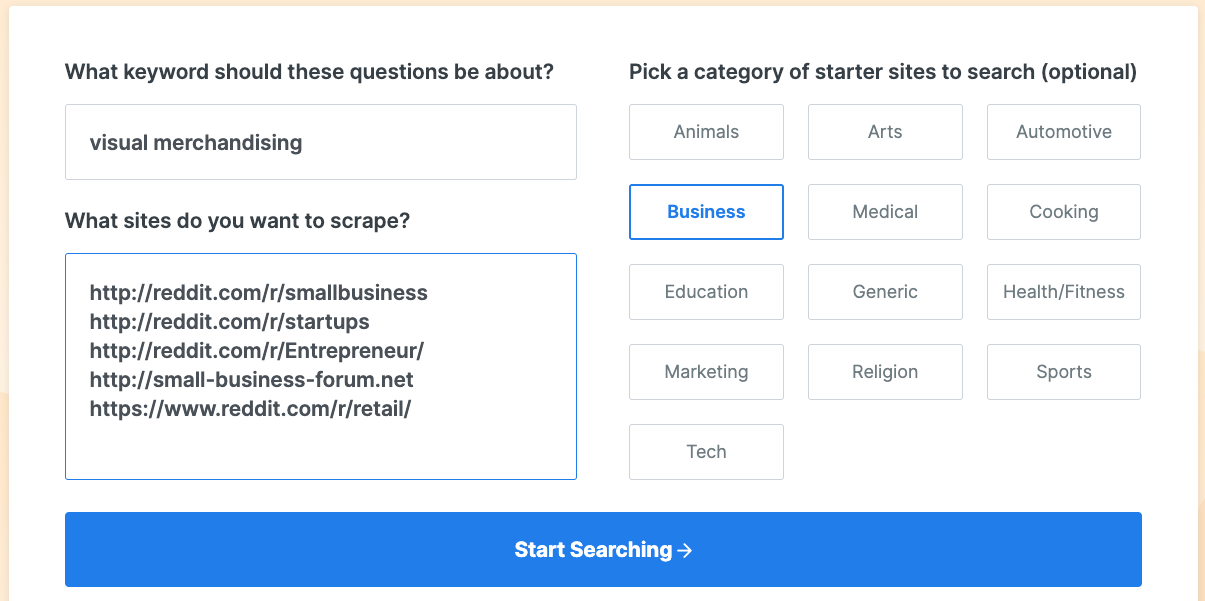Screen dimensions: 1205x601
Task: Choose the Sports category
Action: [x=1063, y=372]
